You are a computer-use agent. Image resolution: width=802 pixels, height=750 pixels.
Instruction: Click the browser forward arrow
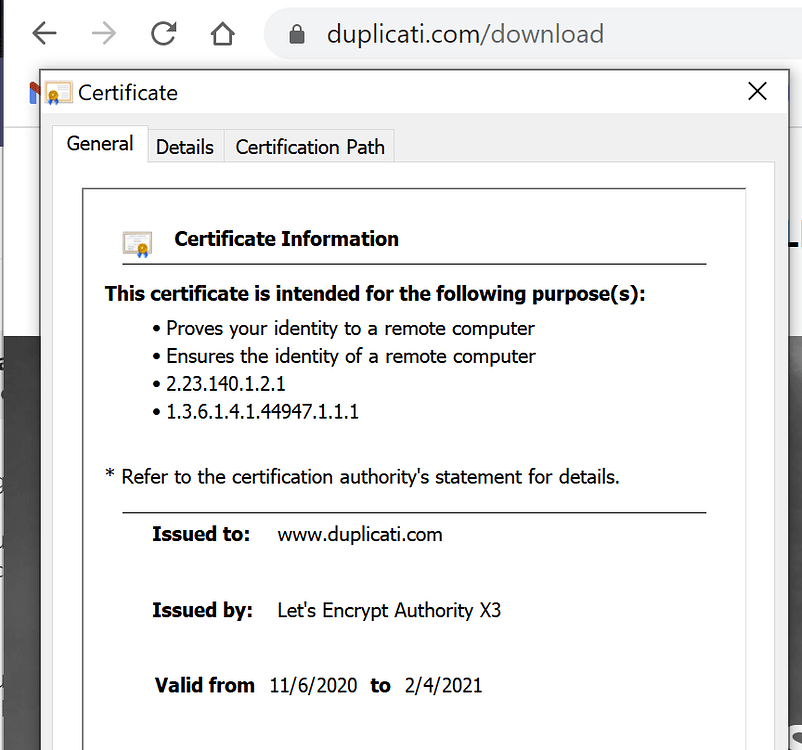coord(104,34)
